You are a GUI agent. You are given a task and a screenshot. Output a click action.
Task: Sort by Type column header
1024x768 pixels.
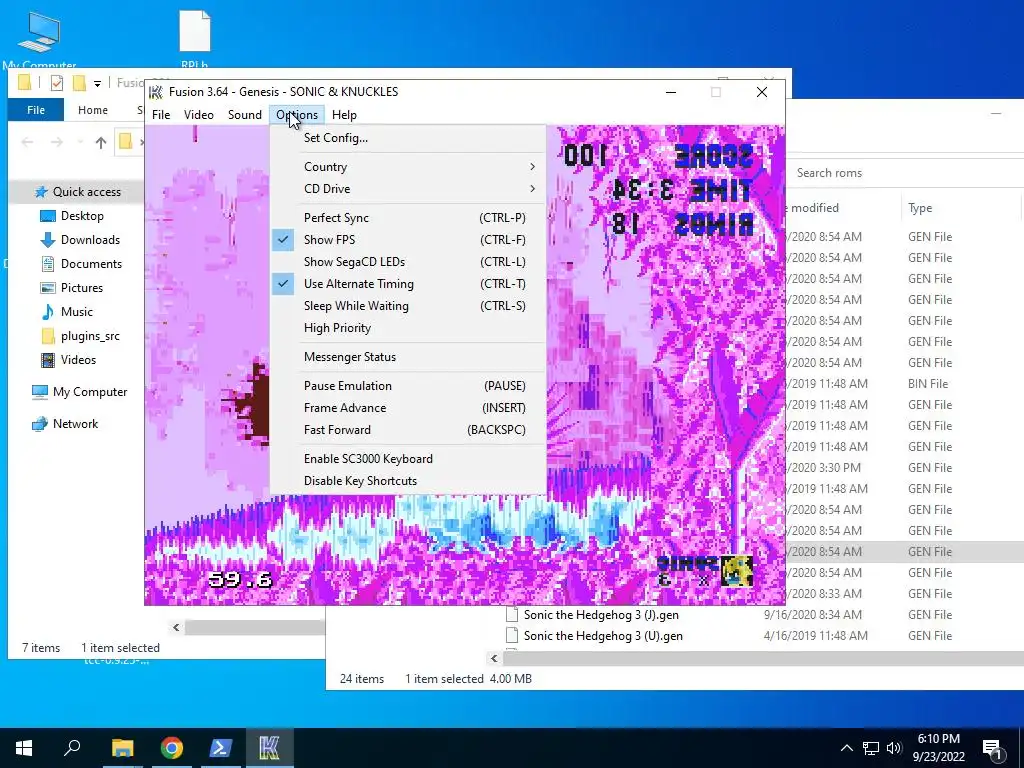pyautogui.click(x=920, y=208)
